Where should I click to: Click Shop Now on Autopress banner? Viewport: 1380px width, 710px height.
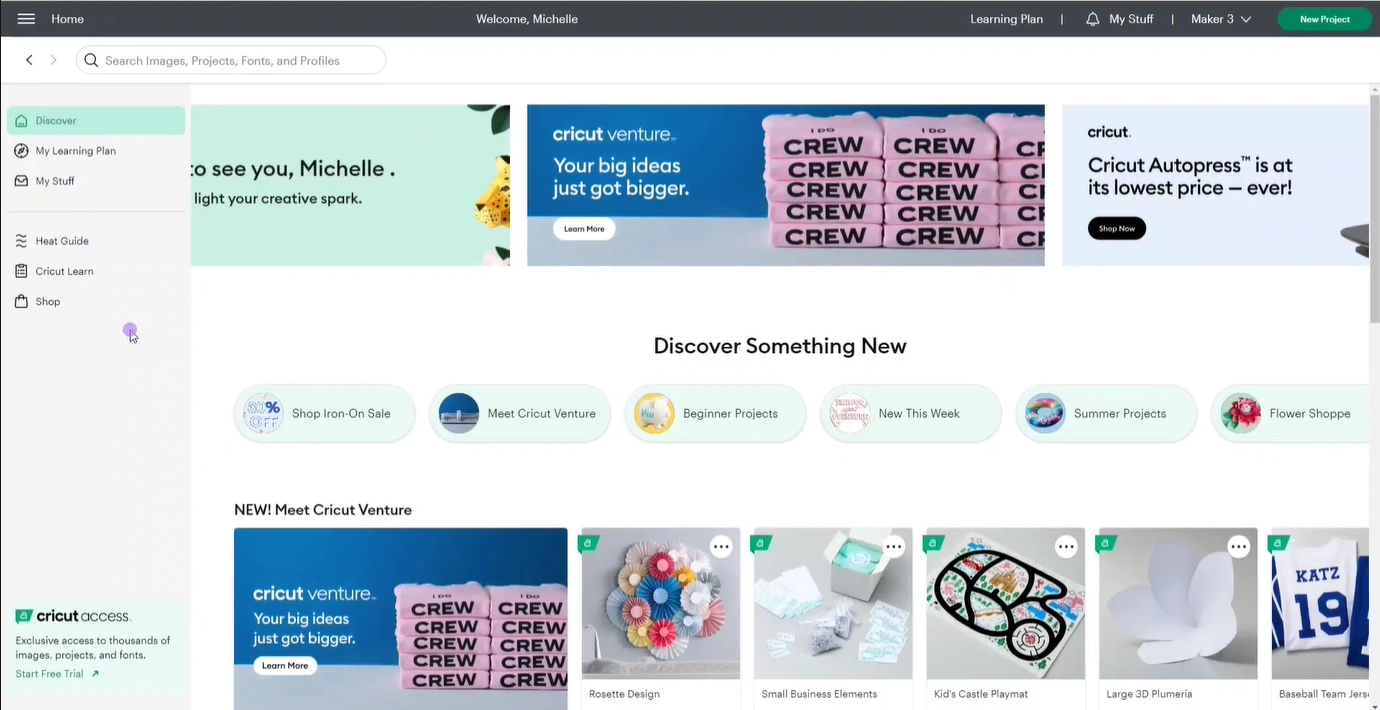pyautogui.click(x=1116, y=229)
